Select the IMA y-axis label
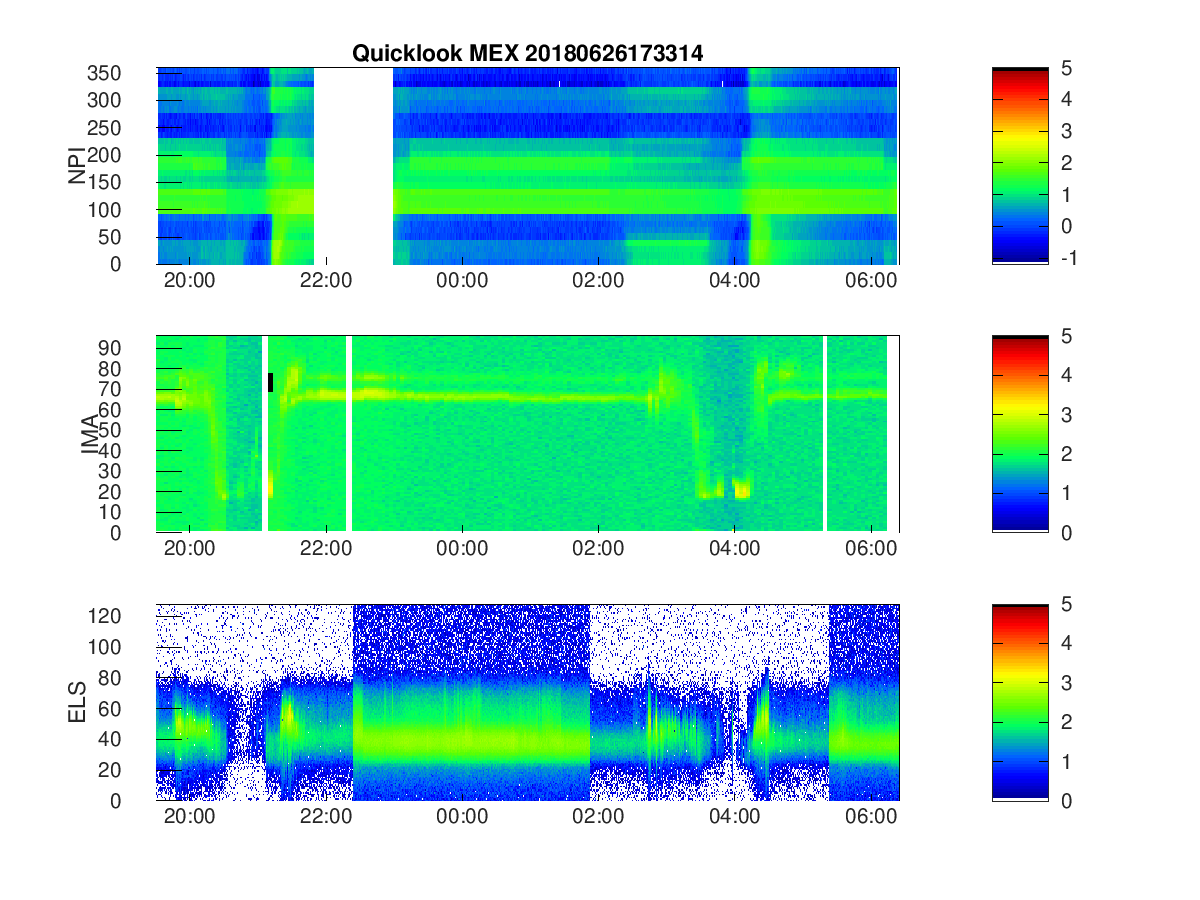The width and height of the screenshot is (1200, 900). [x=91, y=433]
